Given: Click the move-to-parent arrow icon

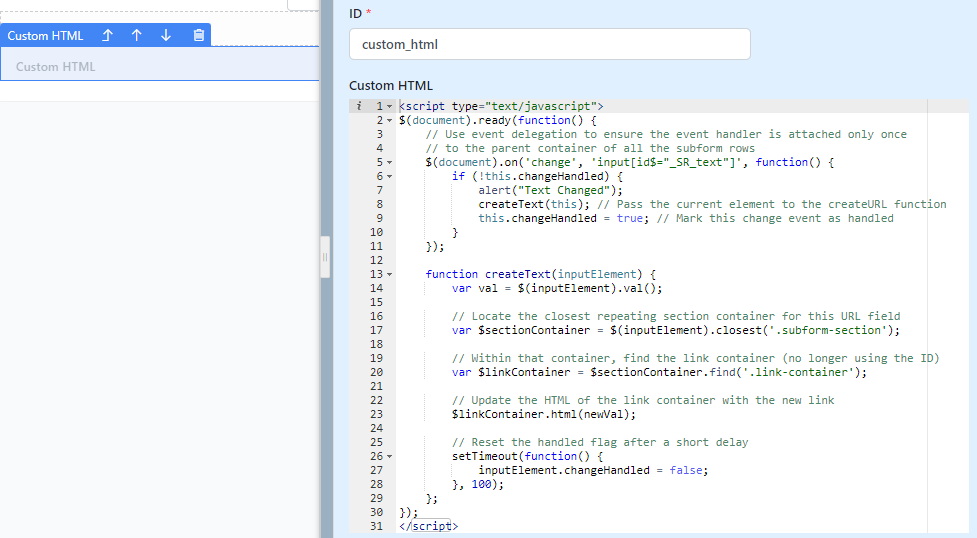Looking at the screenshot, I should click(107, 35).
